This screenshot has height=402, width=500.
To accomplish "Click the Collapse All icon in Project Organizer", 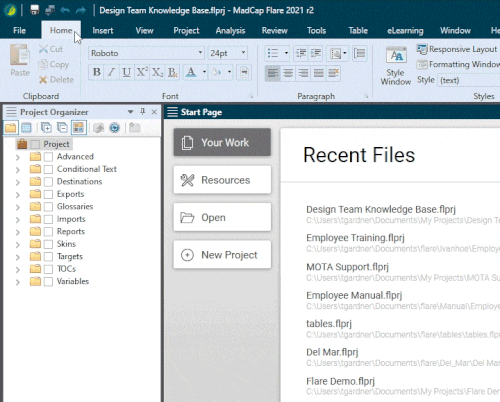I will pos(62,128).
